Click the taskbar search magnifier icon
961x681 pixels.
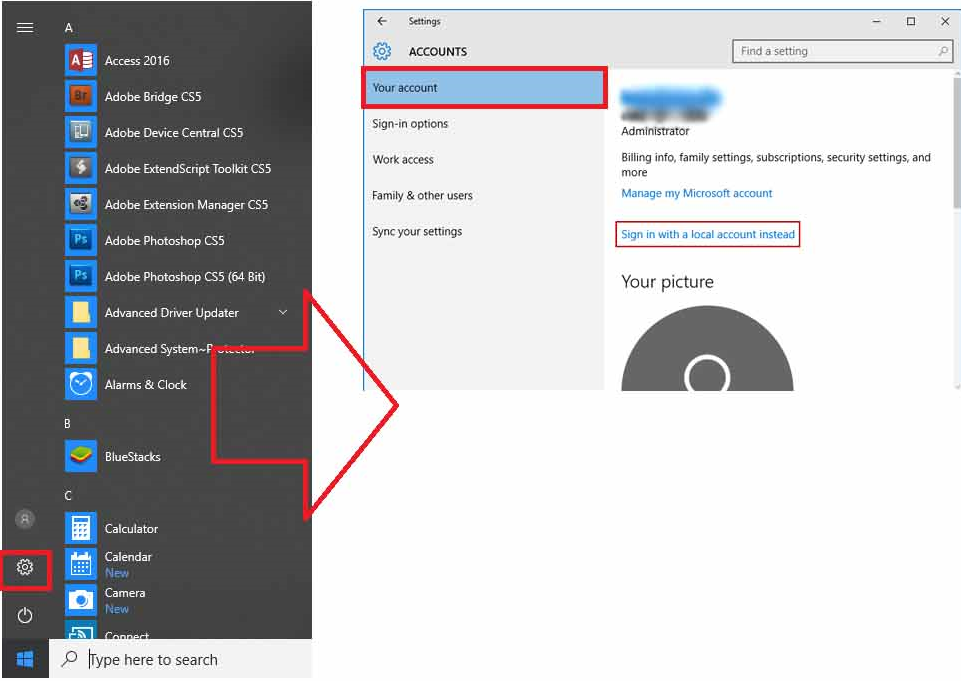70,659
